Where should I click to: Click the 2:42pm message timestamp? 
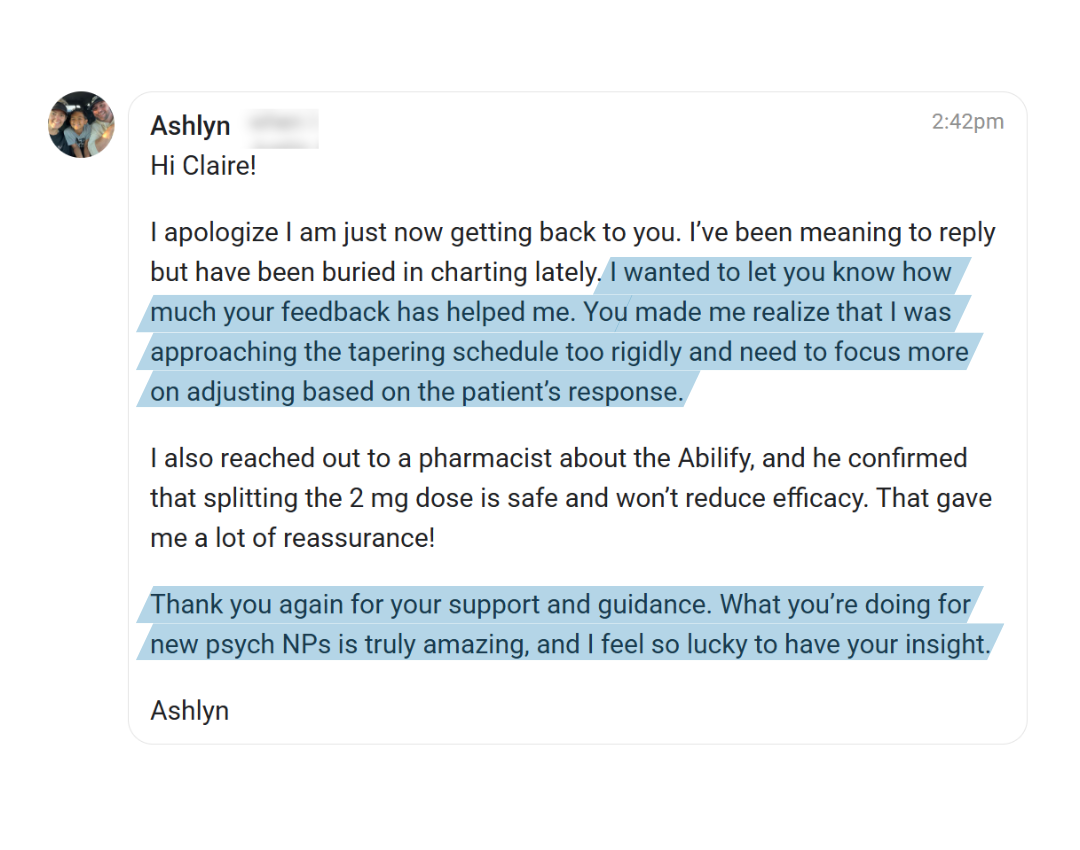pos(967,122)
